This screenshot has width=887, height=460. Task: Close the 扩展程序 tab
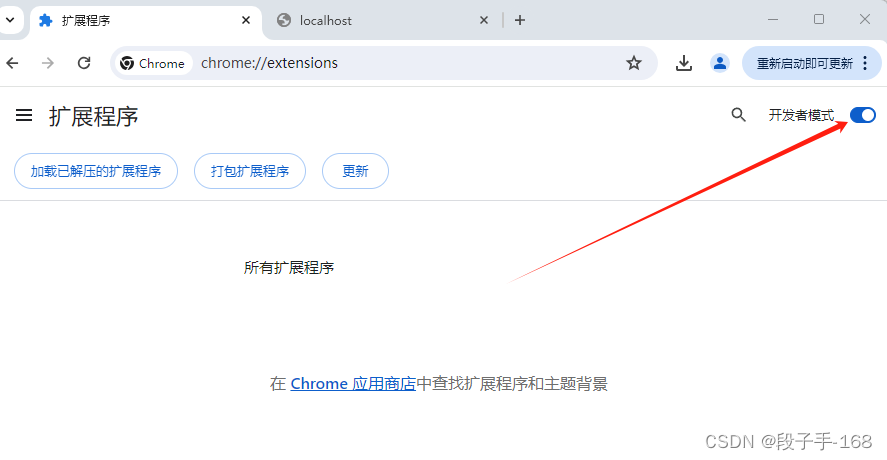click(x=246, y=20)
